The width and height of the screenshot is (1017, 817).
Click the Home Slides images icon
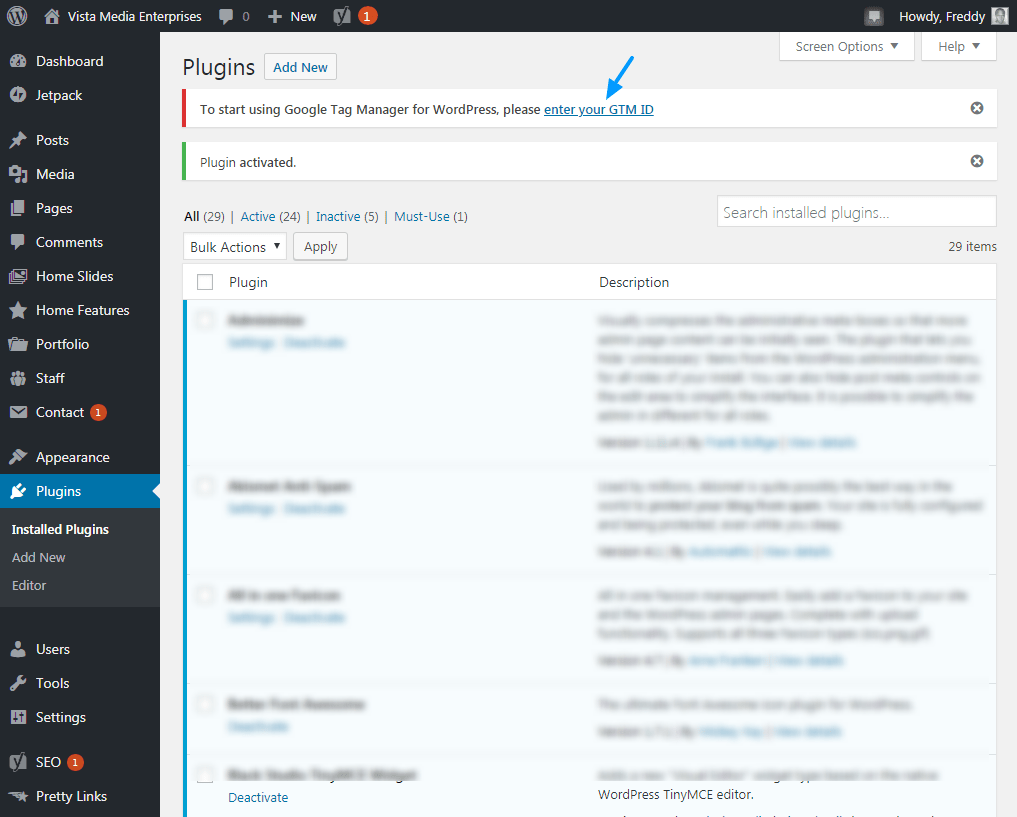pyautogui.click(x=18, y=276)
